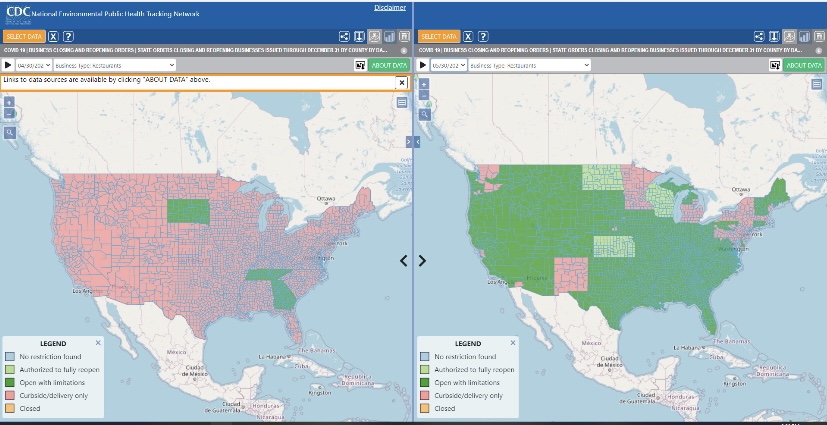Open the help question mark in left panel
827x425 pixels.
[69, 36]
